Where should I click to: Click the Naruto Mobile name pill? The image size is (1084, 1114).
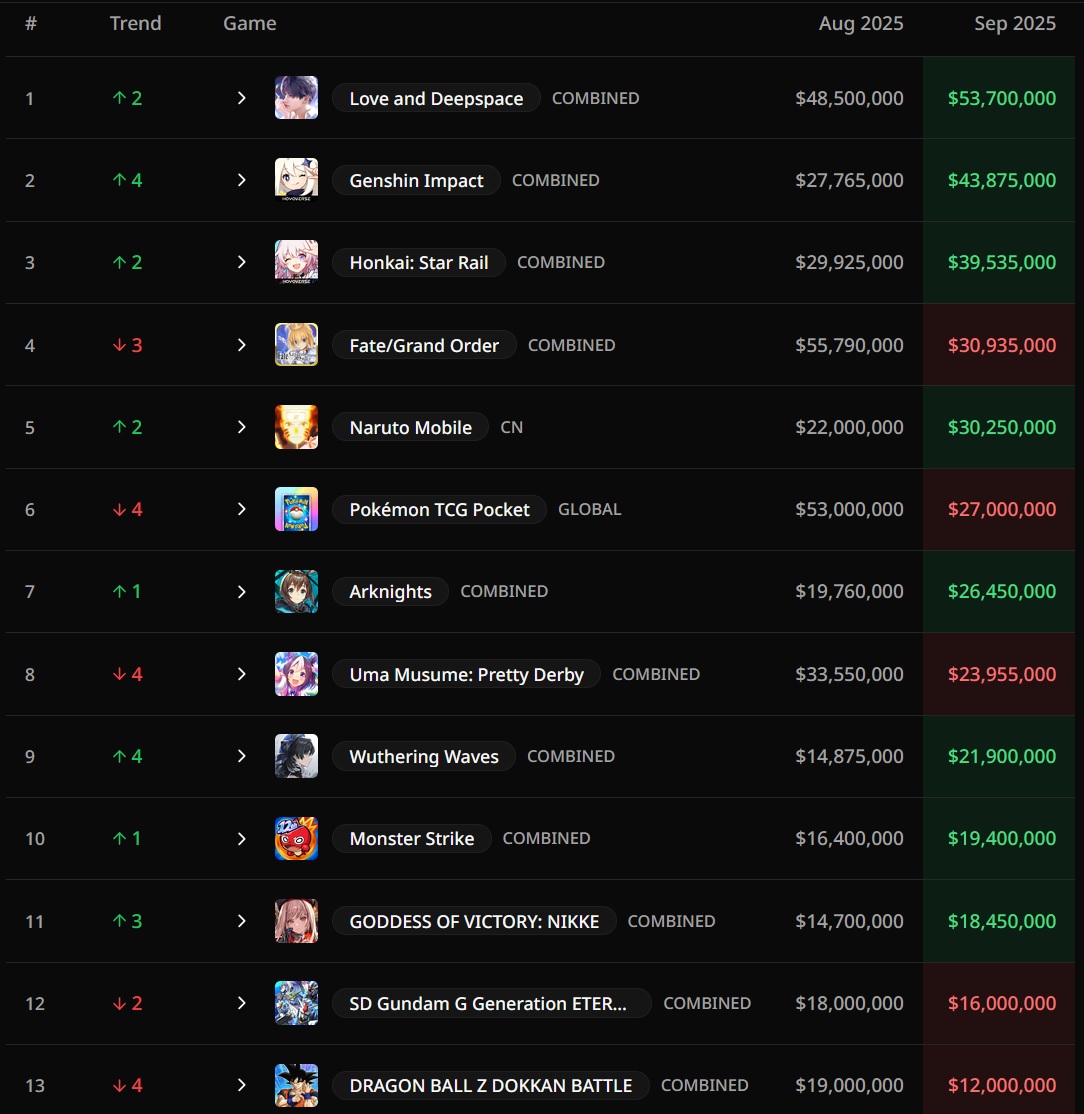click(411, 427)
